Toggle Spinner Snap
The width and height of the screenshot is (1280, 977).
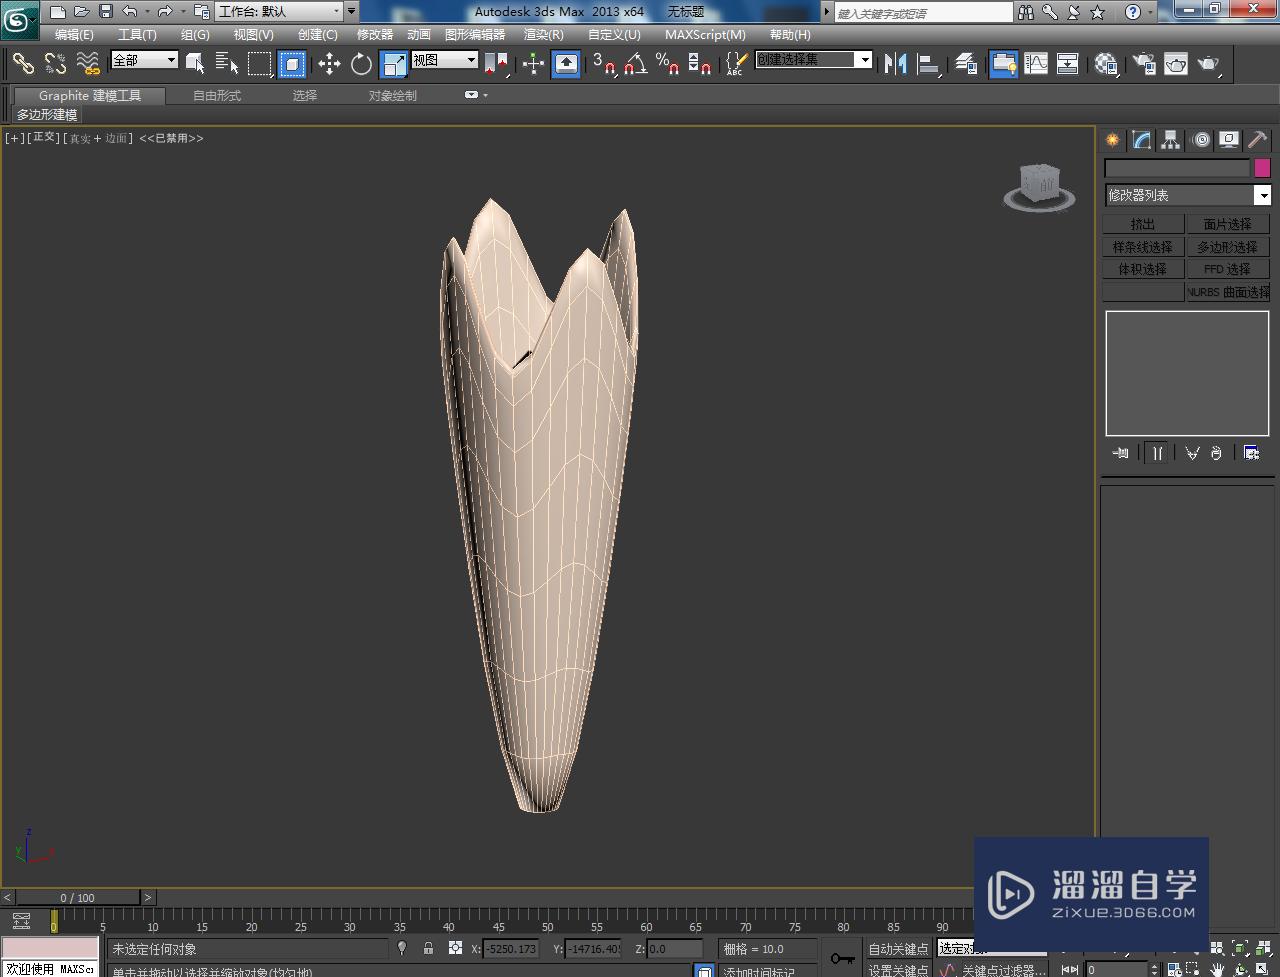(700, 64)
